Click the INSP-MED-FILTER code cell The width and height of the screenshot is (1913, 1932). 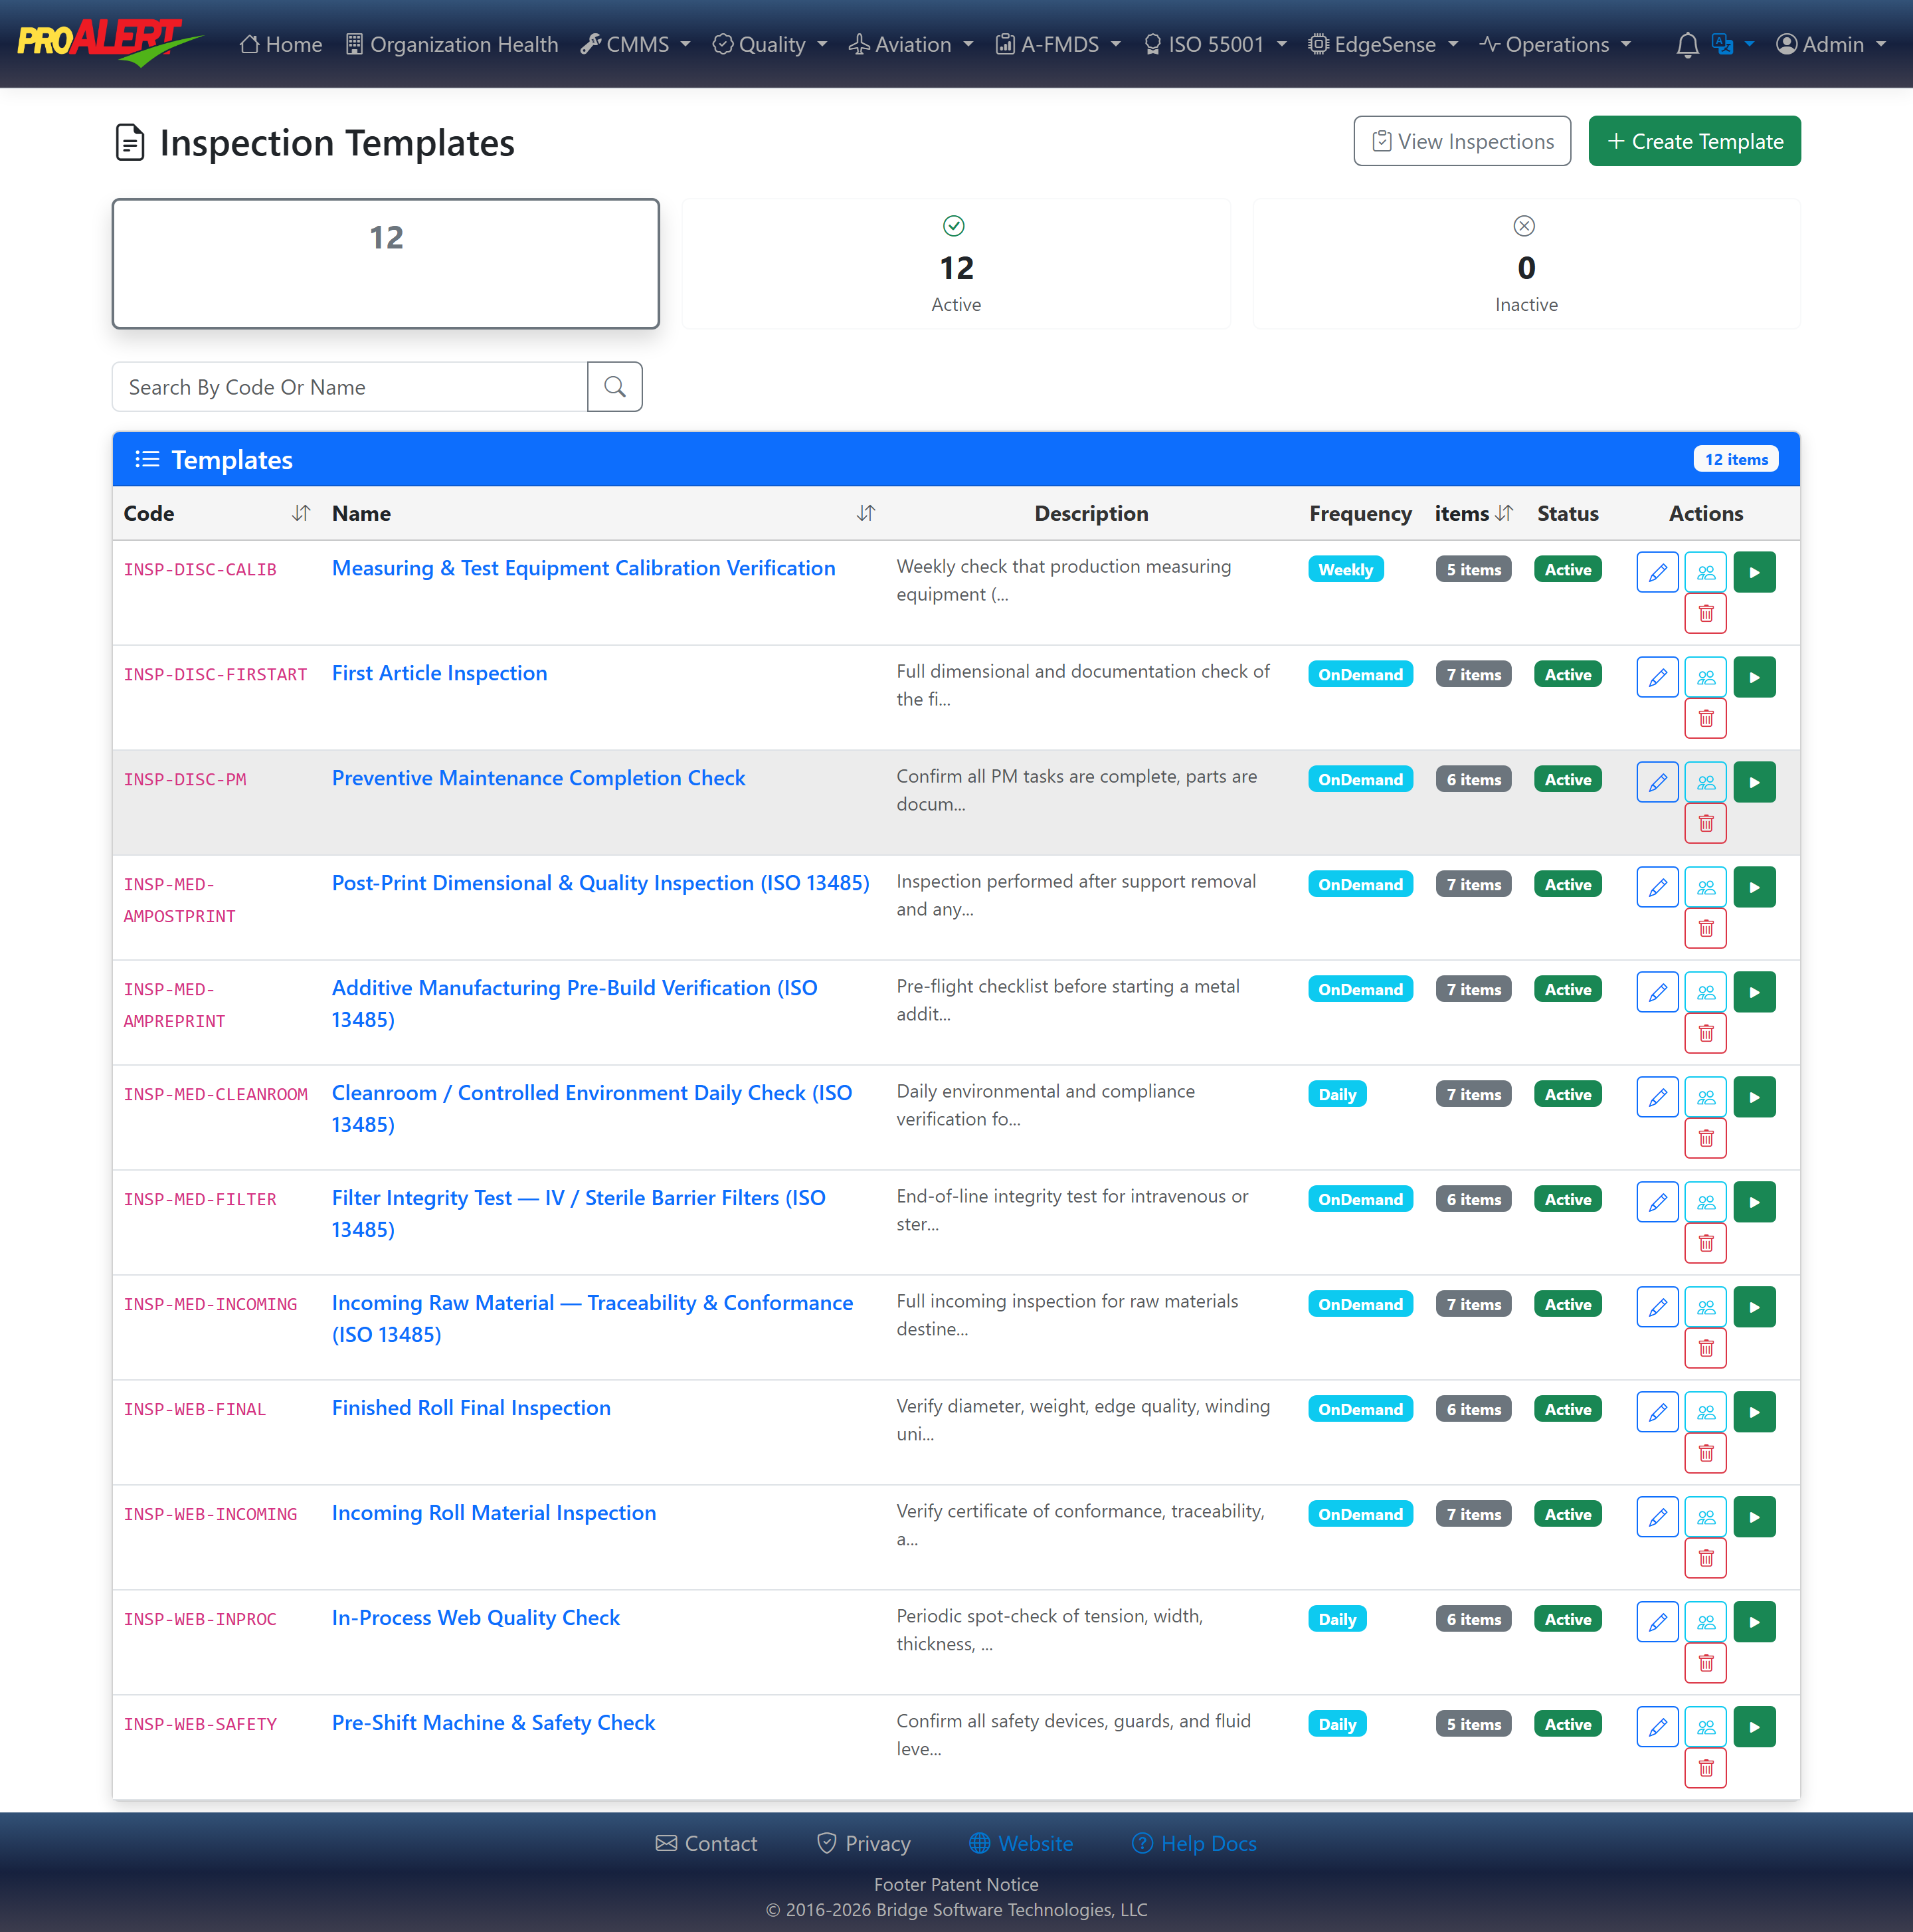(200, 1199)
